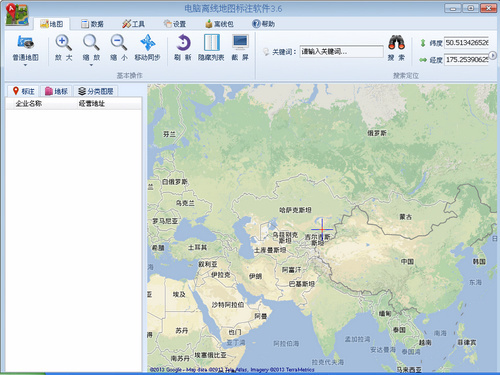500x375 pixels.
Task: Click the 俄罗斯 label on the map
Action: [377, 133]
